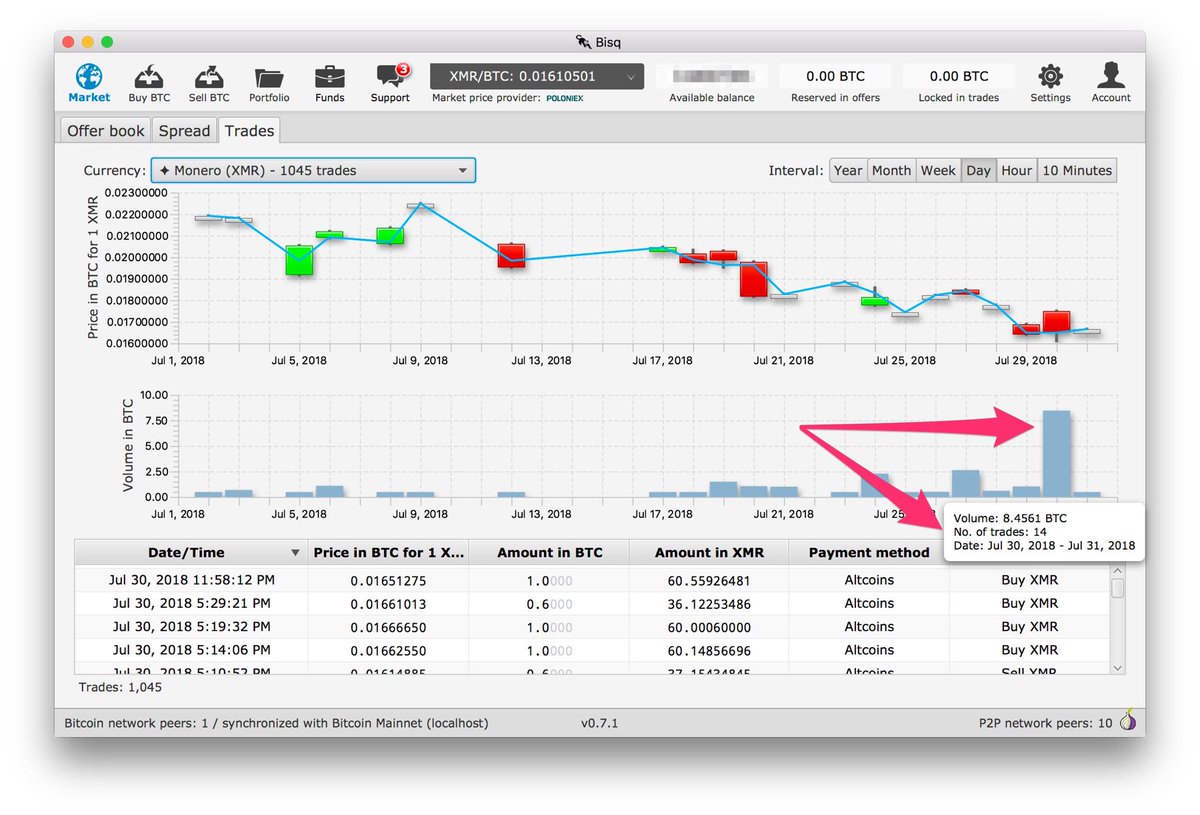Click XMR amount 60.14856696
The height and width of the screenshot is (815, 1200).
coord(708,650)
